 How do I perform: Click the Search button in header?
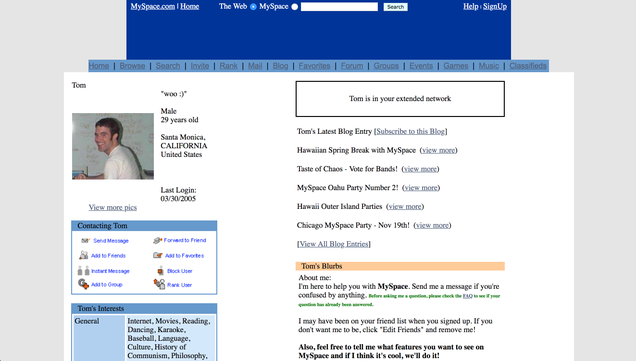(395, 7)
